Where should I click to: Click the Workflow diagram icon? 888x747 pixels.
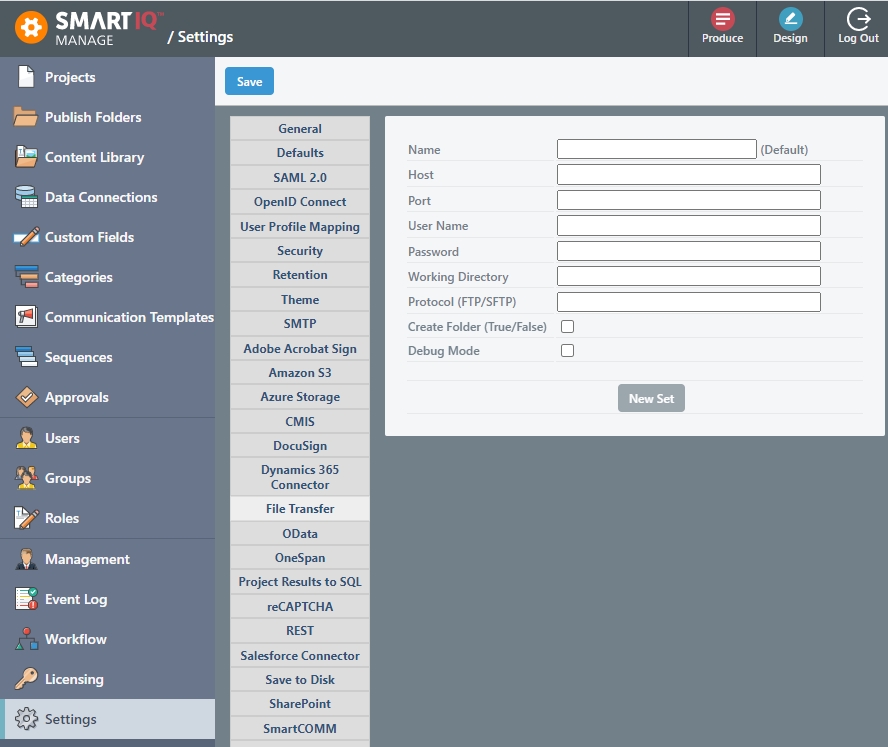pyautogui.click(x=26, y=639)
